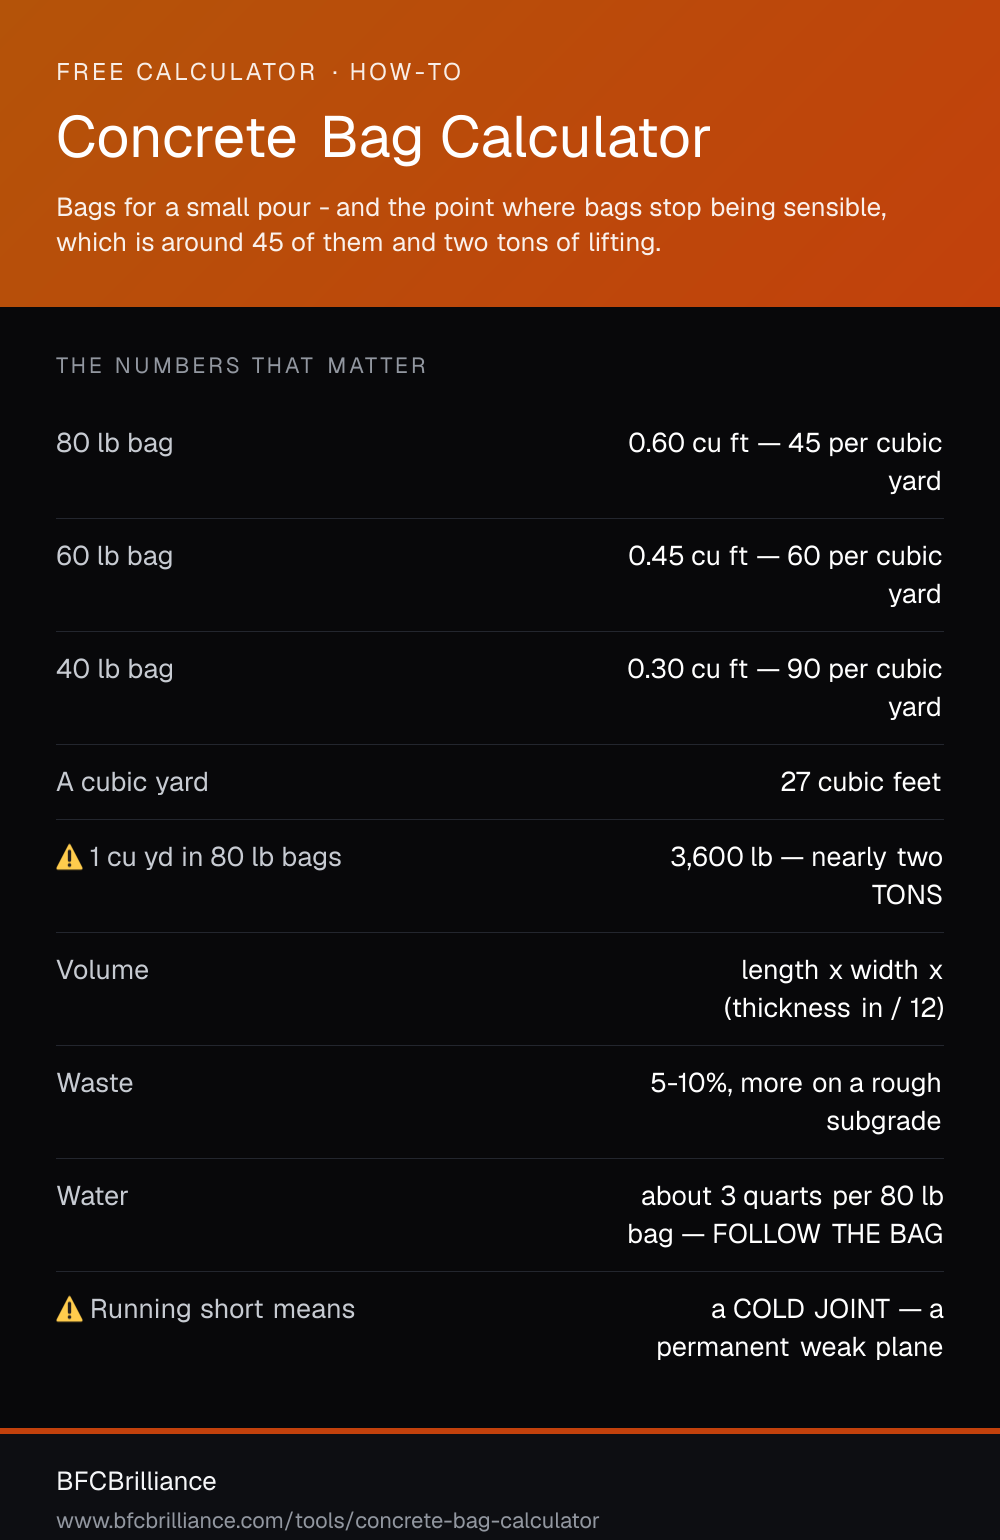Select the 80 lb bag row label
Image resolution: width=1000 pixels, height=1540 pixels.
click(x=115, y=443)
